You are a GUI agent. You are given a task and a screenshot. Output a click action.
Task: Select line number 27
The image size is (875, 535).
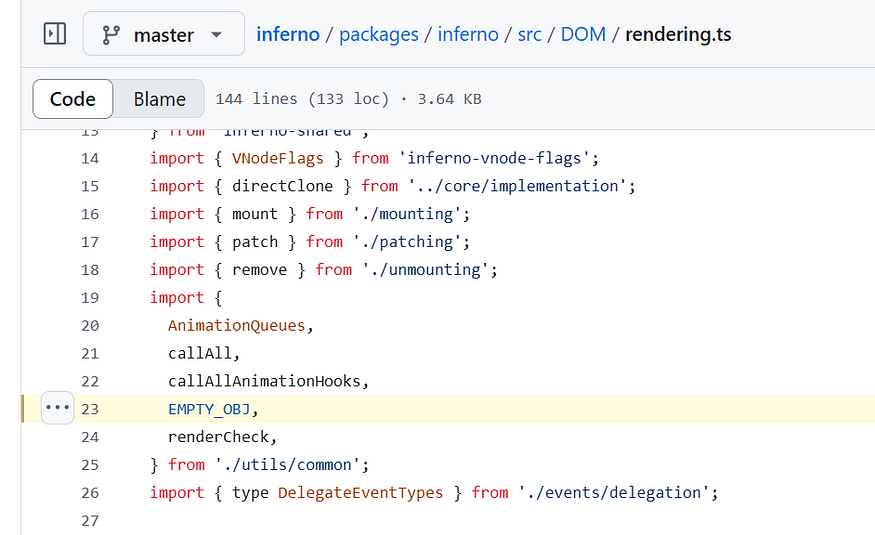90,521
